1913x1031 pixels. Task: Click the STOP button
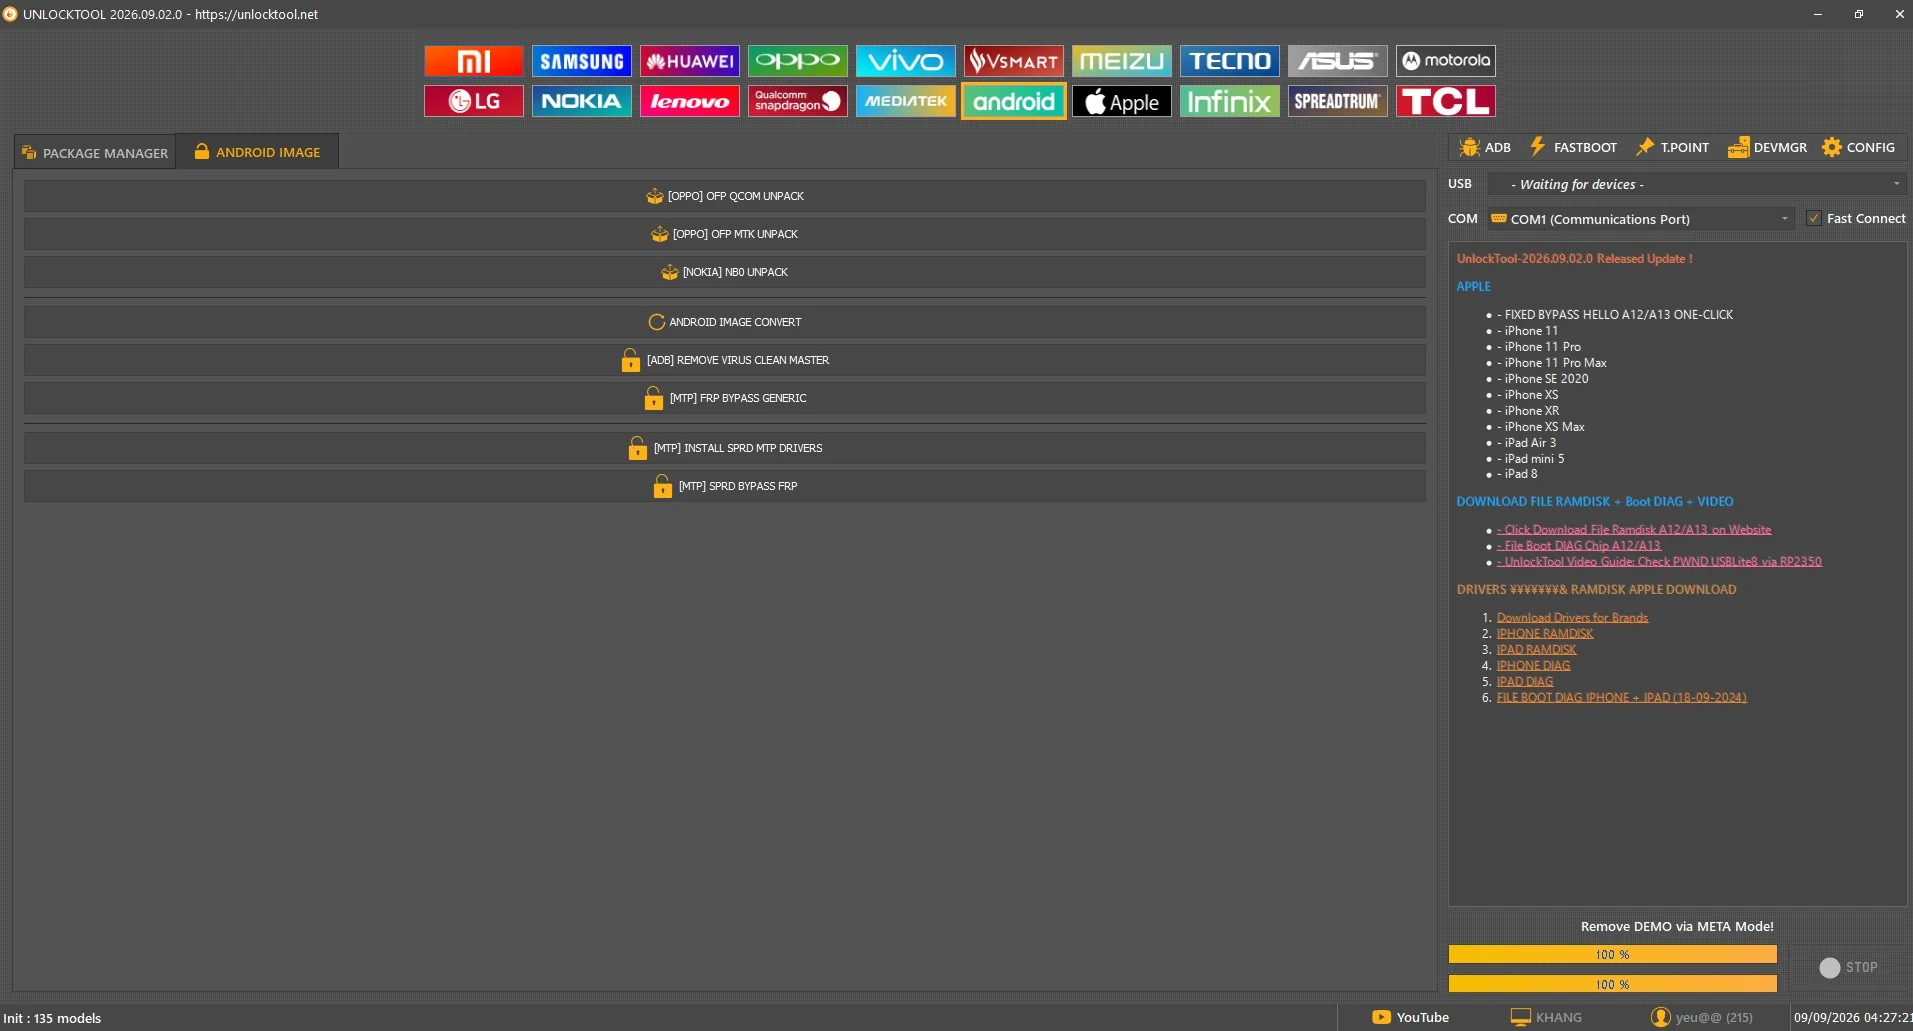(x=1848, y=967)
